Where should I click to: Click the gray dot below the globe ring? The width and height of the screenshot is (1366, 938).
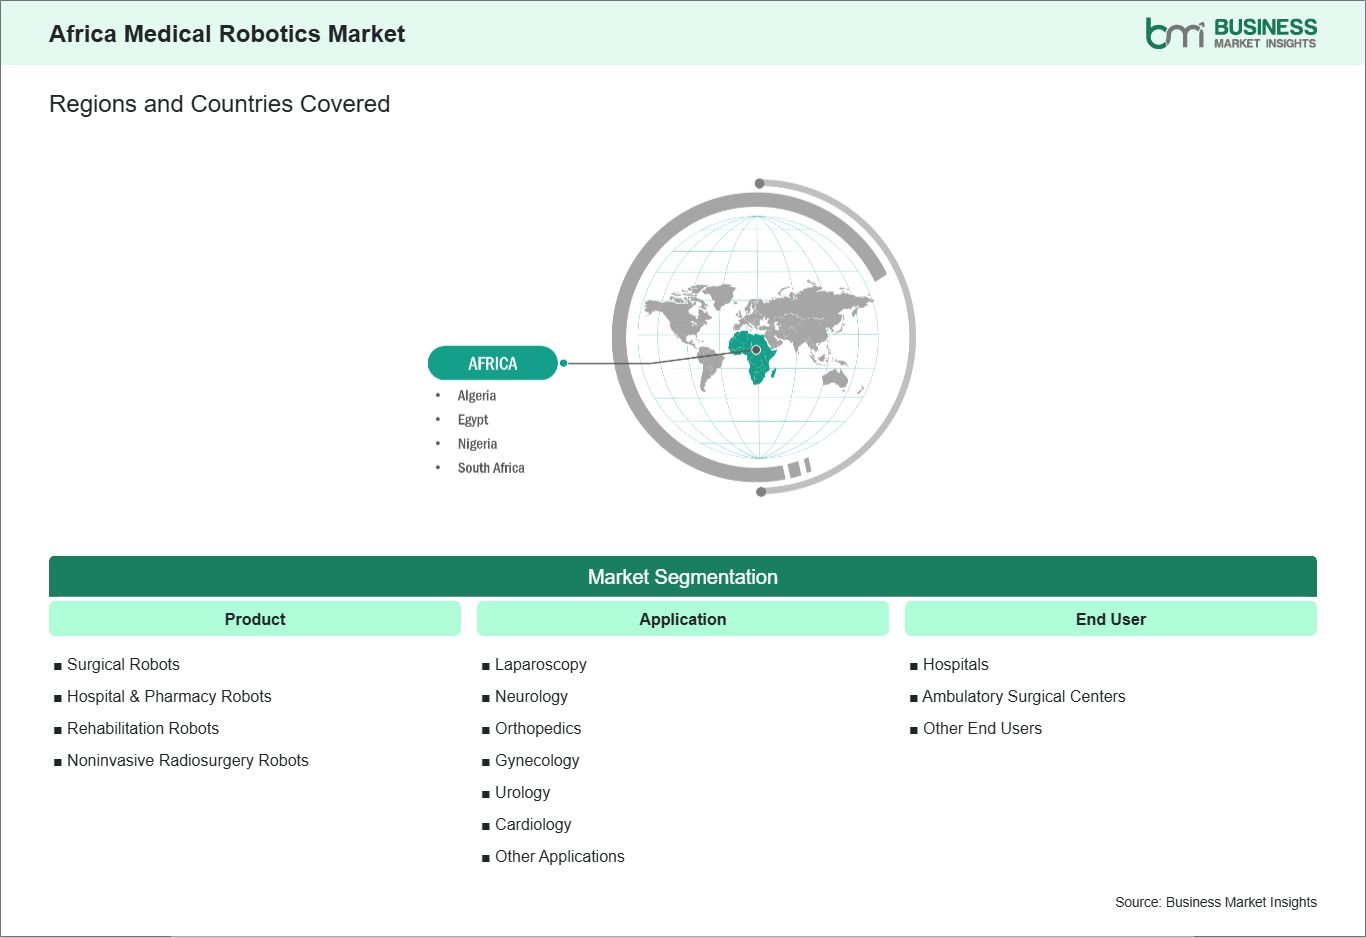click(x=761, y=491)
